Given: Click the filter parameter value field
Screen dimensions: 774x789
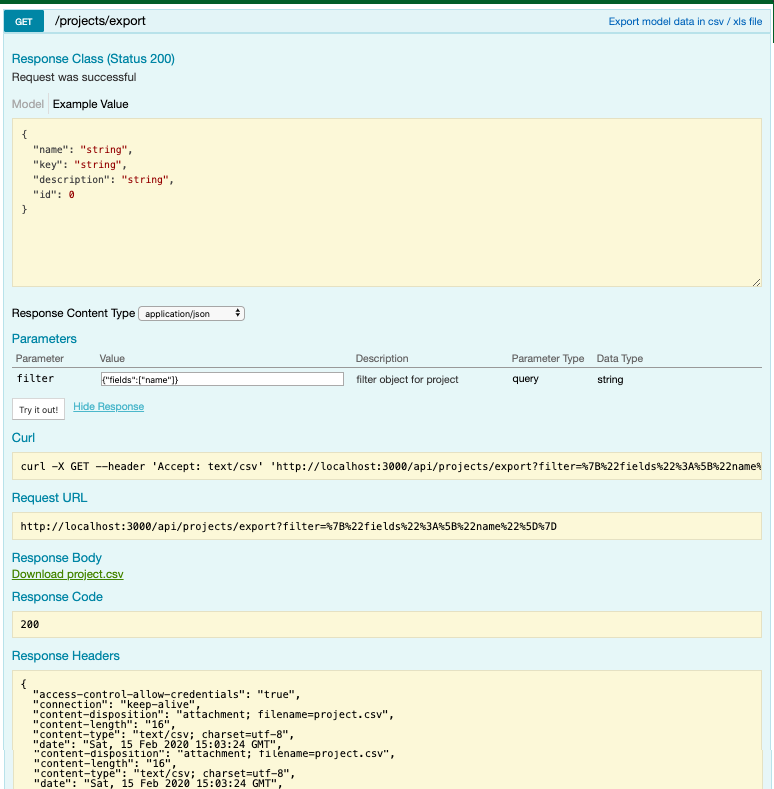Looking at the screenshot, I should pyautogui.click(x=222, y=379).
